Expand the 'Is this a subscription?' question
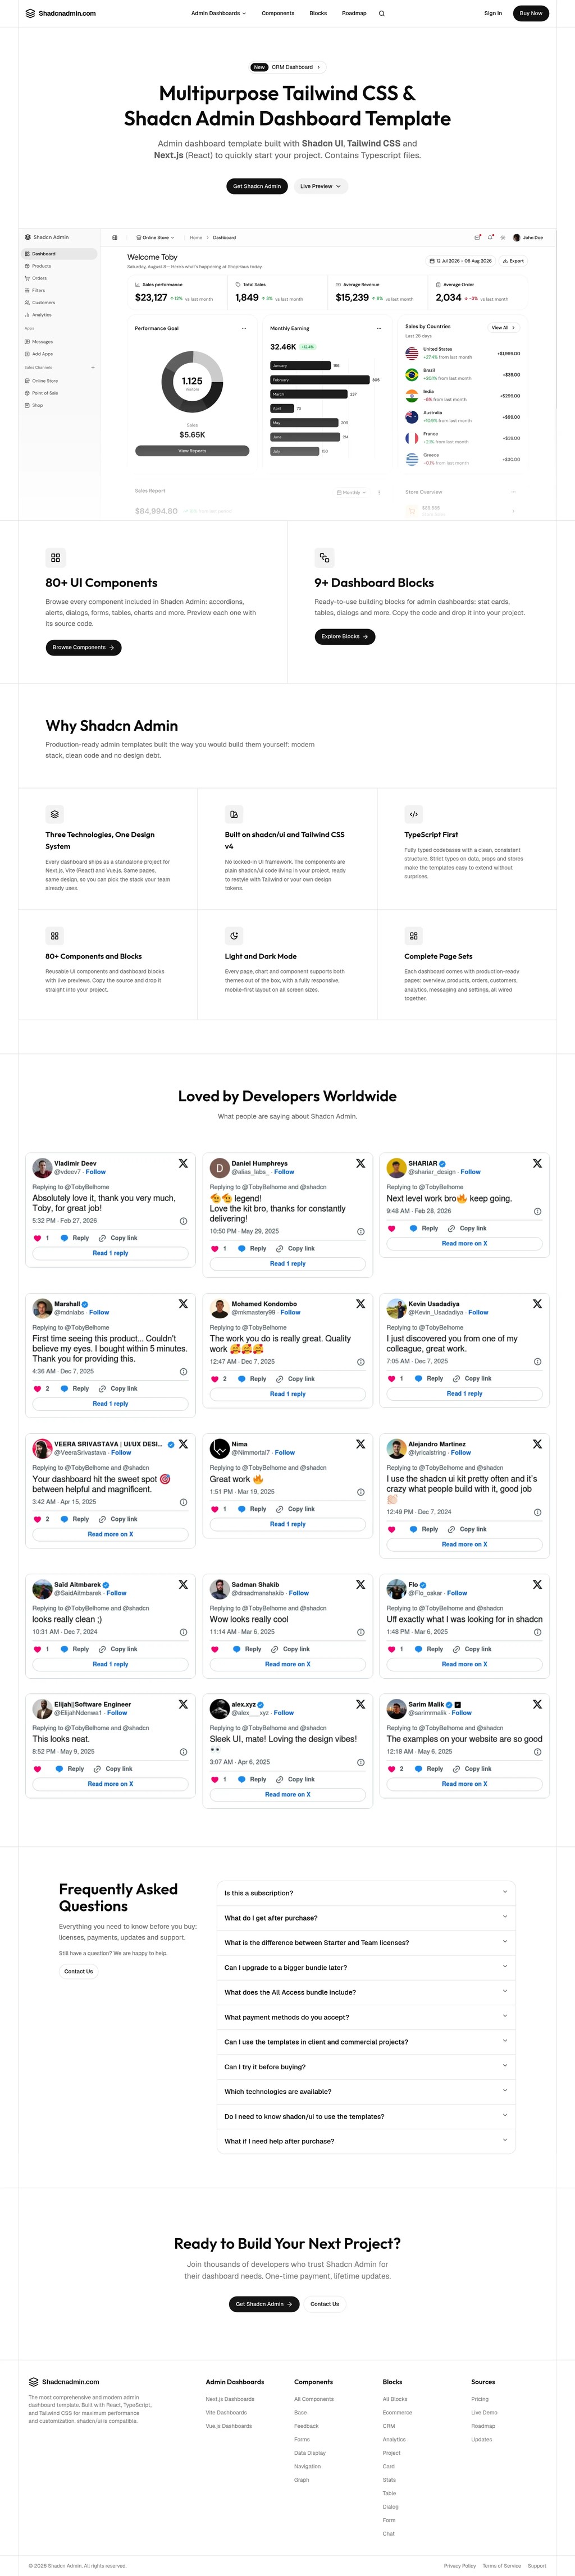Screen dimensions: 575x2576 (366, 1892)
